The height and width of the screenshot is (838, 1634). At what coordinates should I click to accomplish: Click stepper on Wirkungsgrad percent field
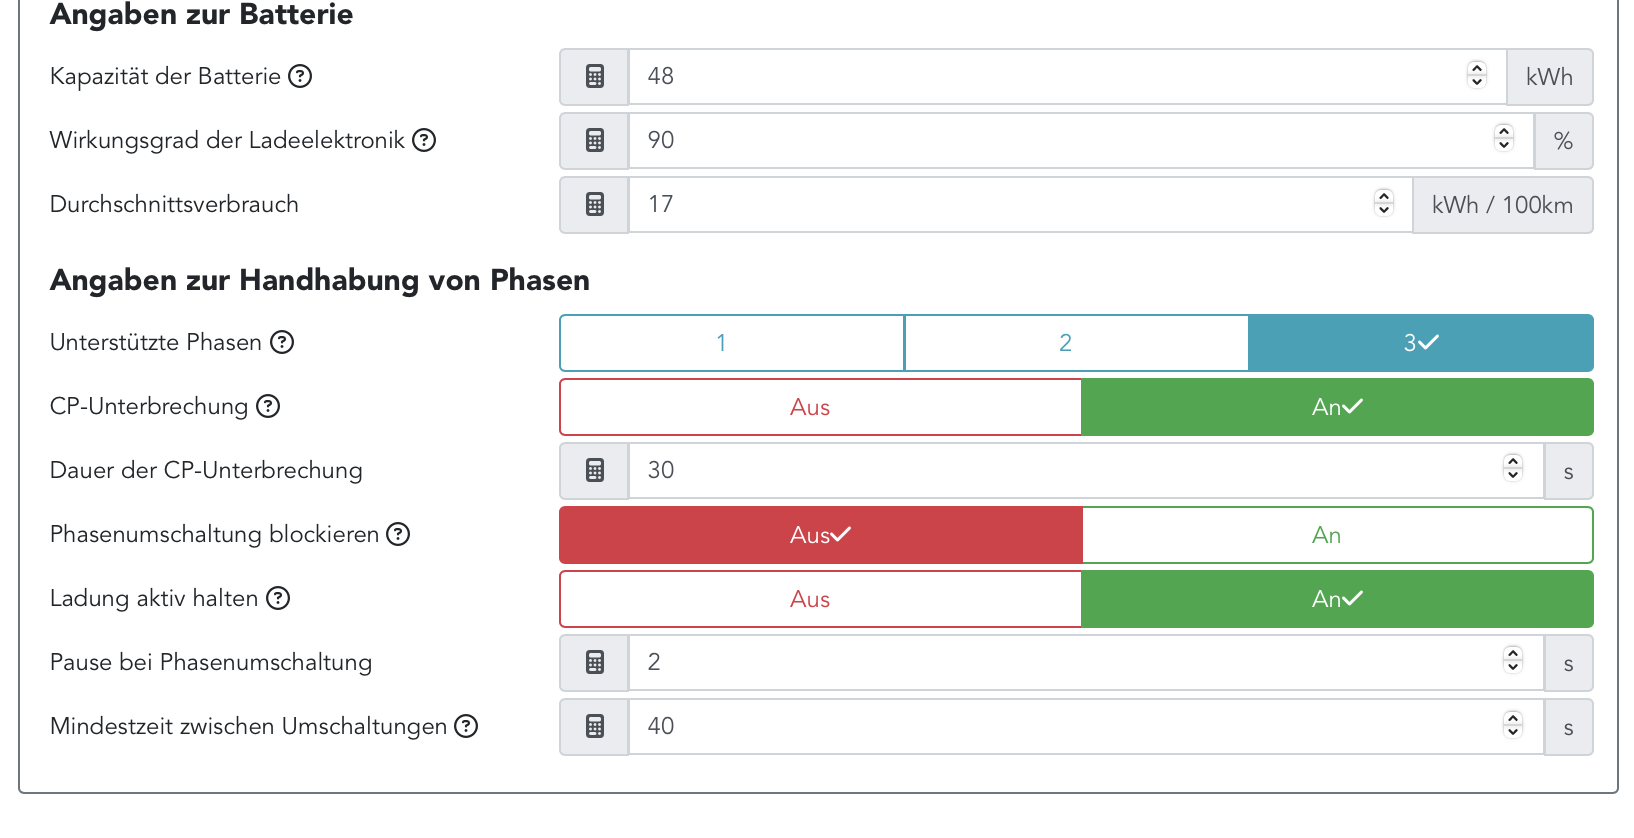[1504, 138]
